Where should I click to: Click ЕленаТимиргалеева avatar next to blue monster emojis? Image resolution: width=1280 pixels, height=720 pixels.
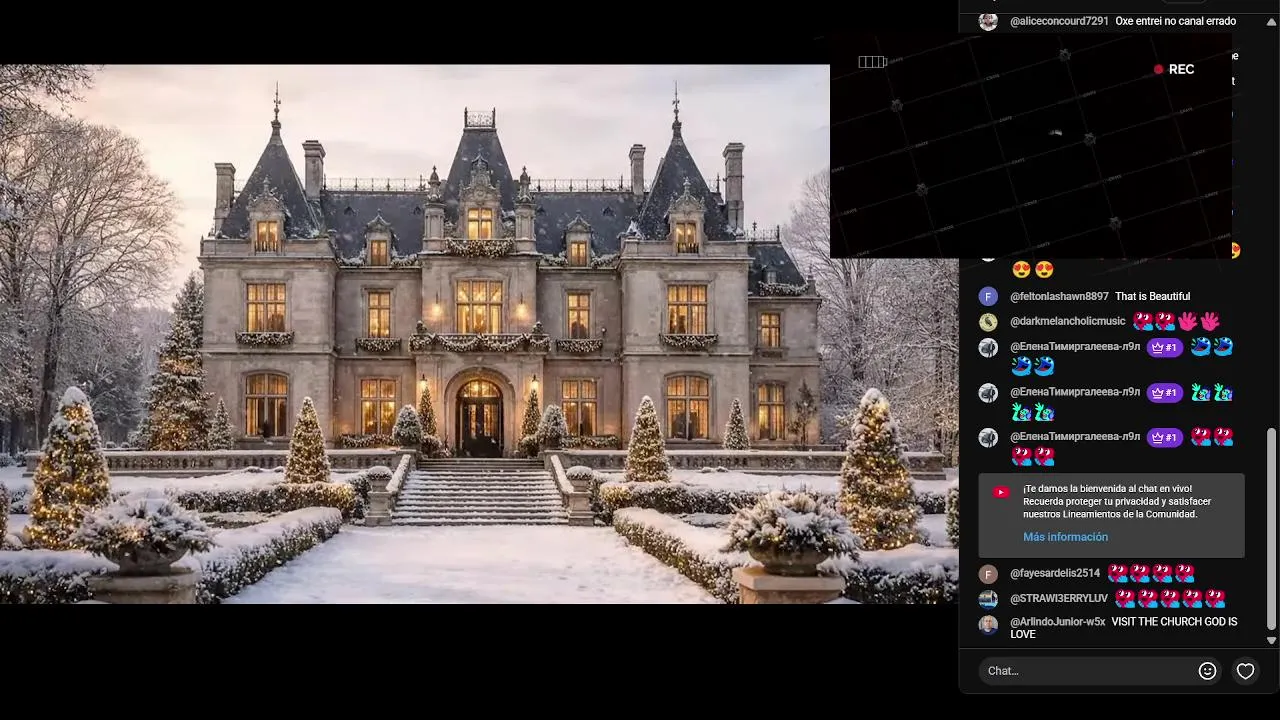[988, 348]
